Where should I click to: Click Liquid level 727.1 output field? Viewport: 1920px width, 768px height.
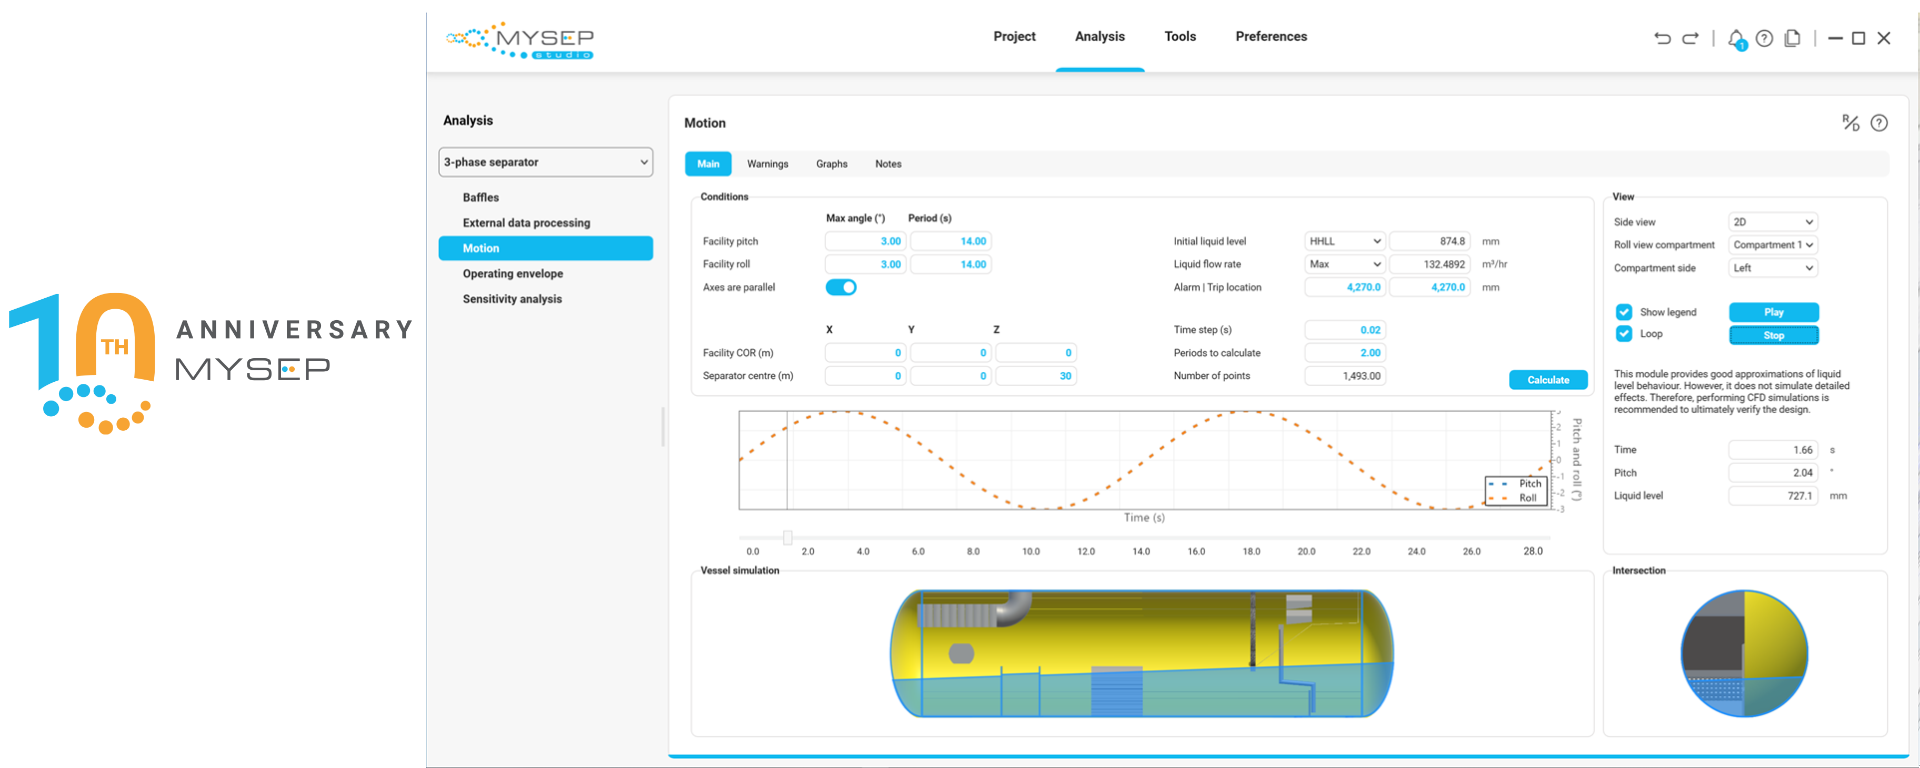1773,496
